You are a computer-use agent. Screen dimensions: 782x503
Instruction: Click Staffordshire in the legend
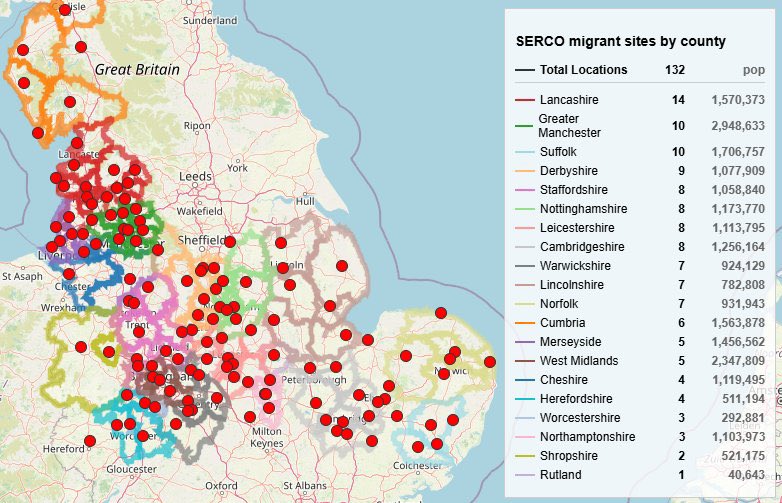640,189
